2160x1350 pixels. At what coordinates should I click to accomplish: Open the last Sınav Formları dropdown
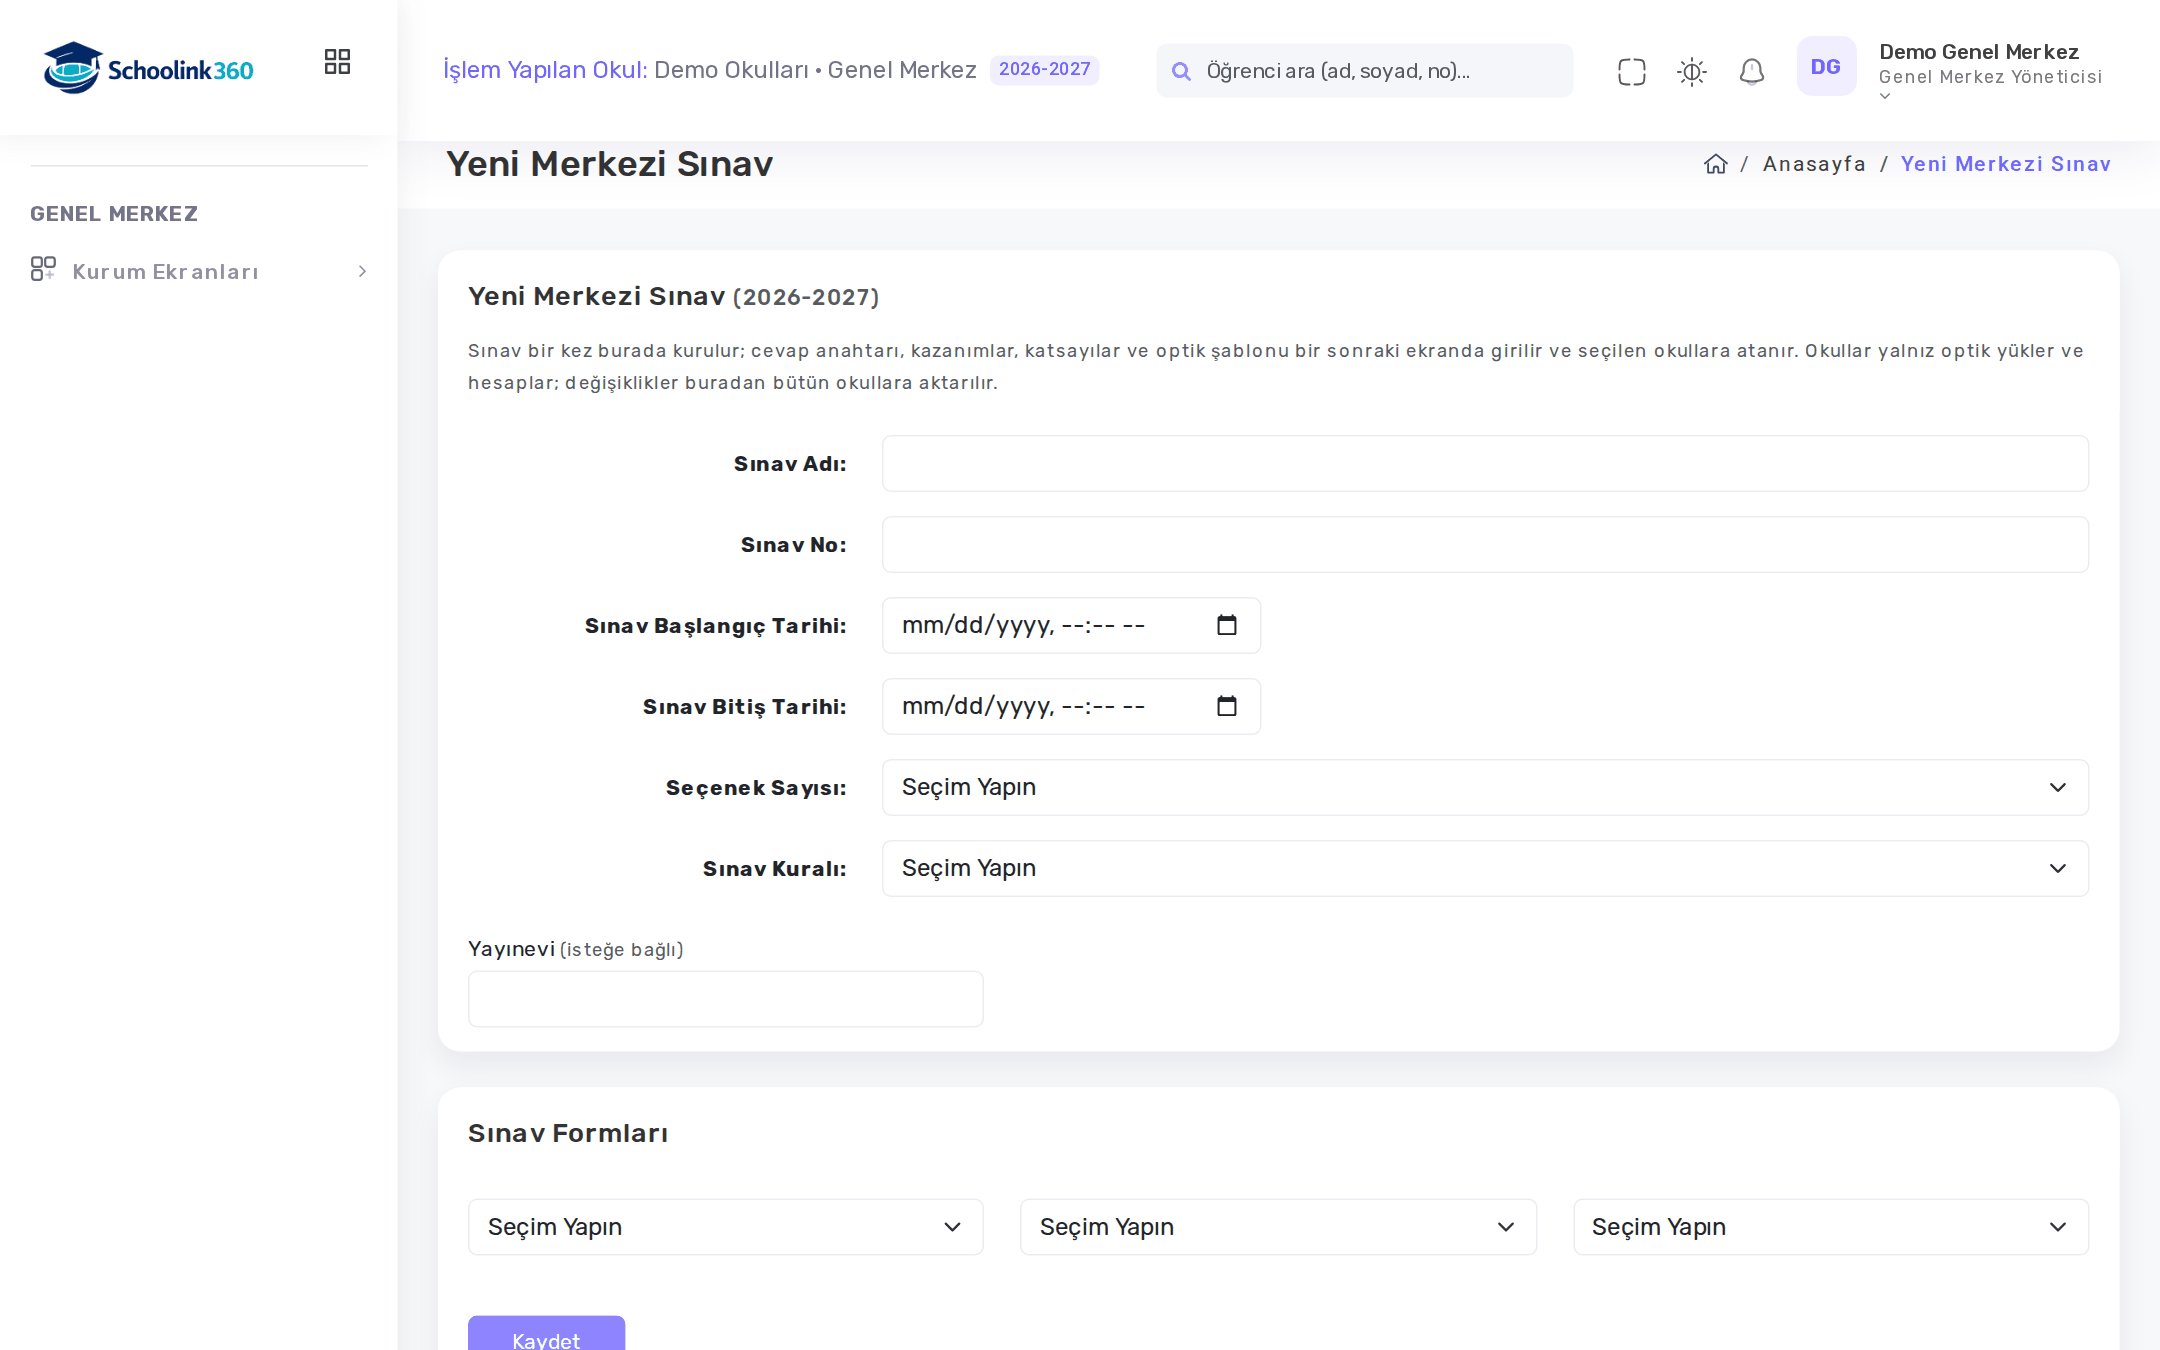tap(1831, 1227)
